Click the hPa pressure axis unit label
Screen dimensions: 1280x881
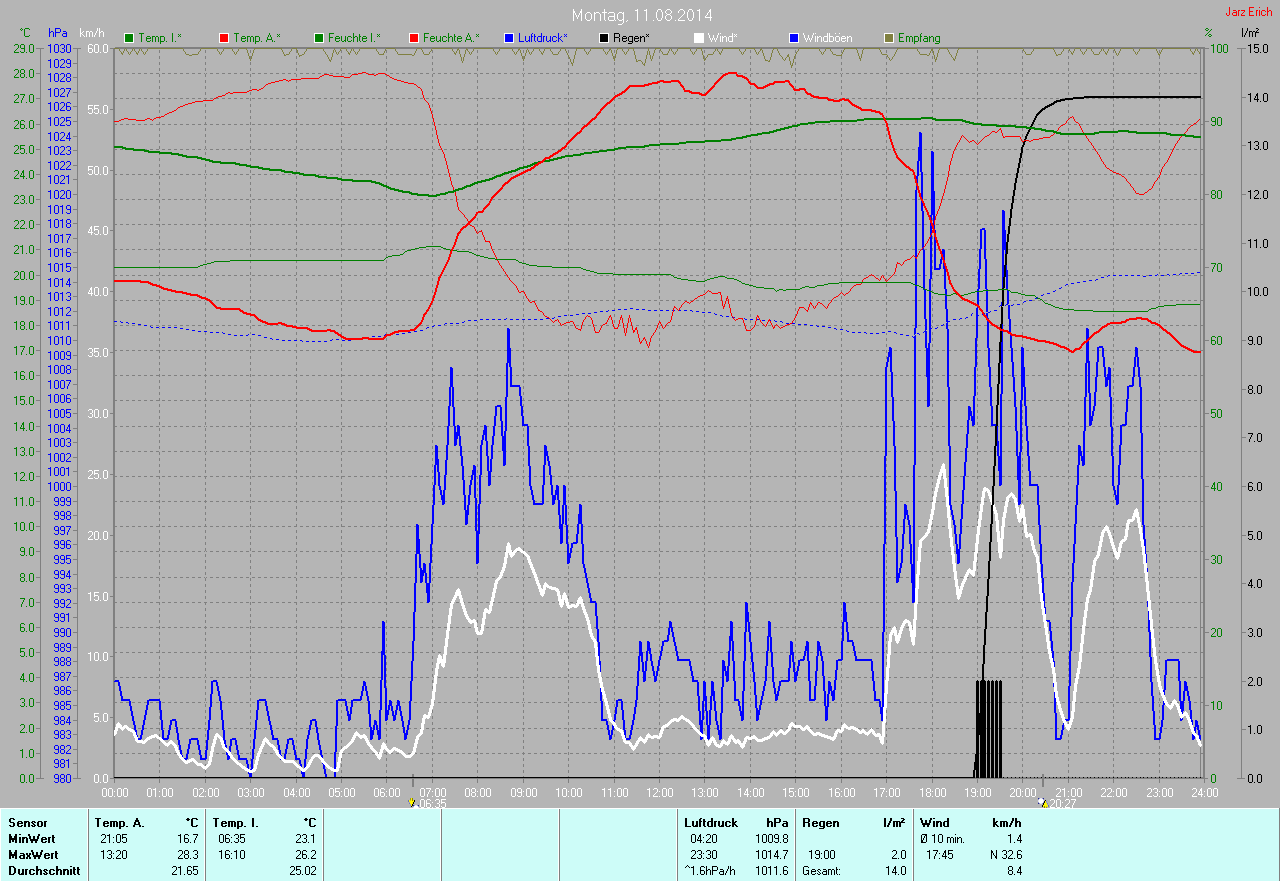coord(58,33)
